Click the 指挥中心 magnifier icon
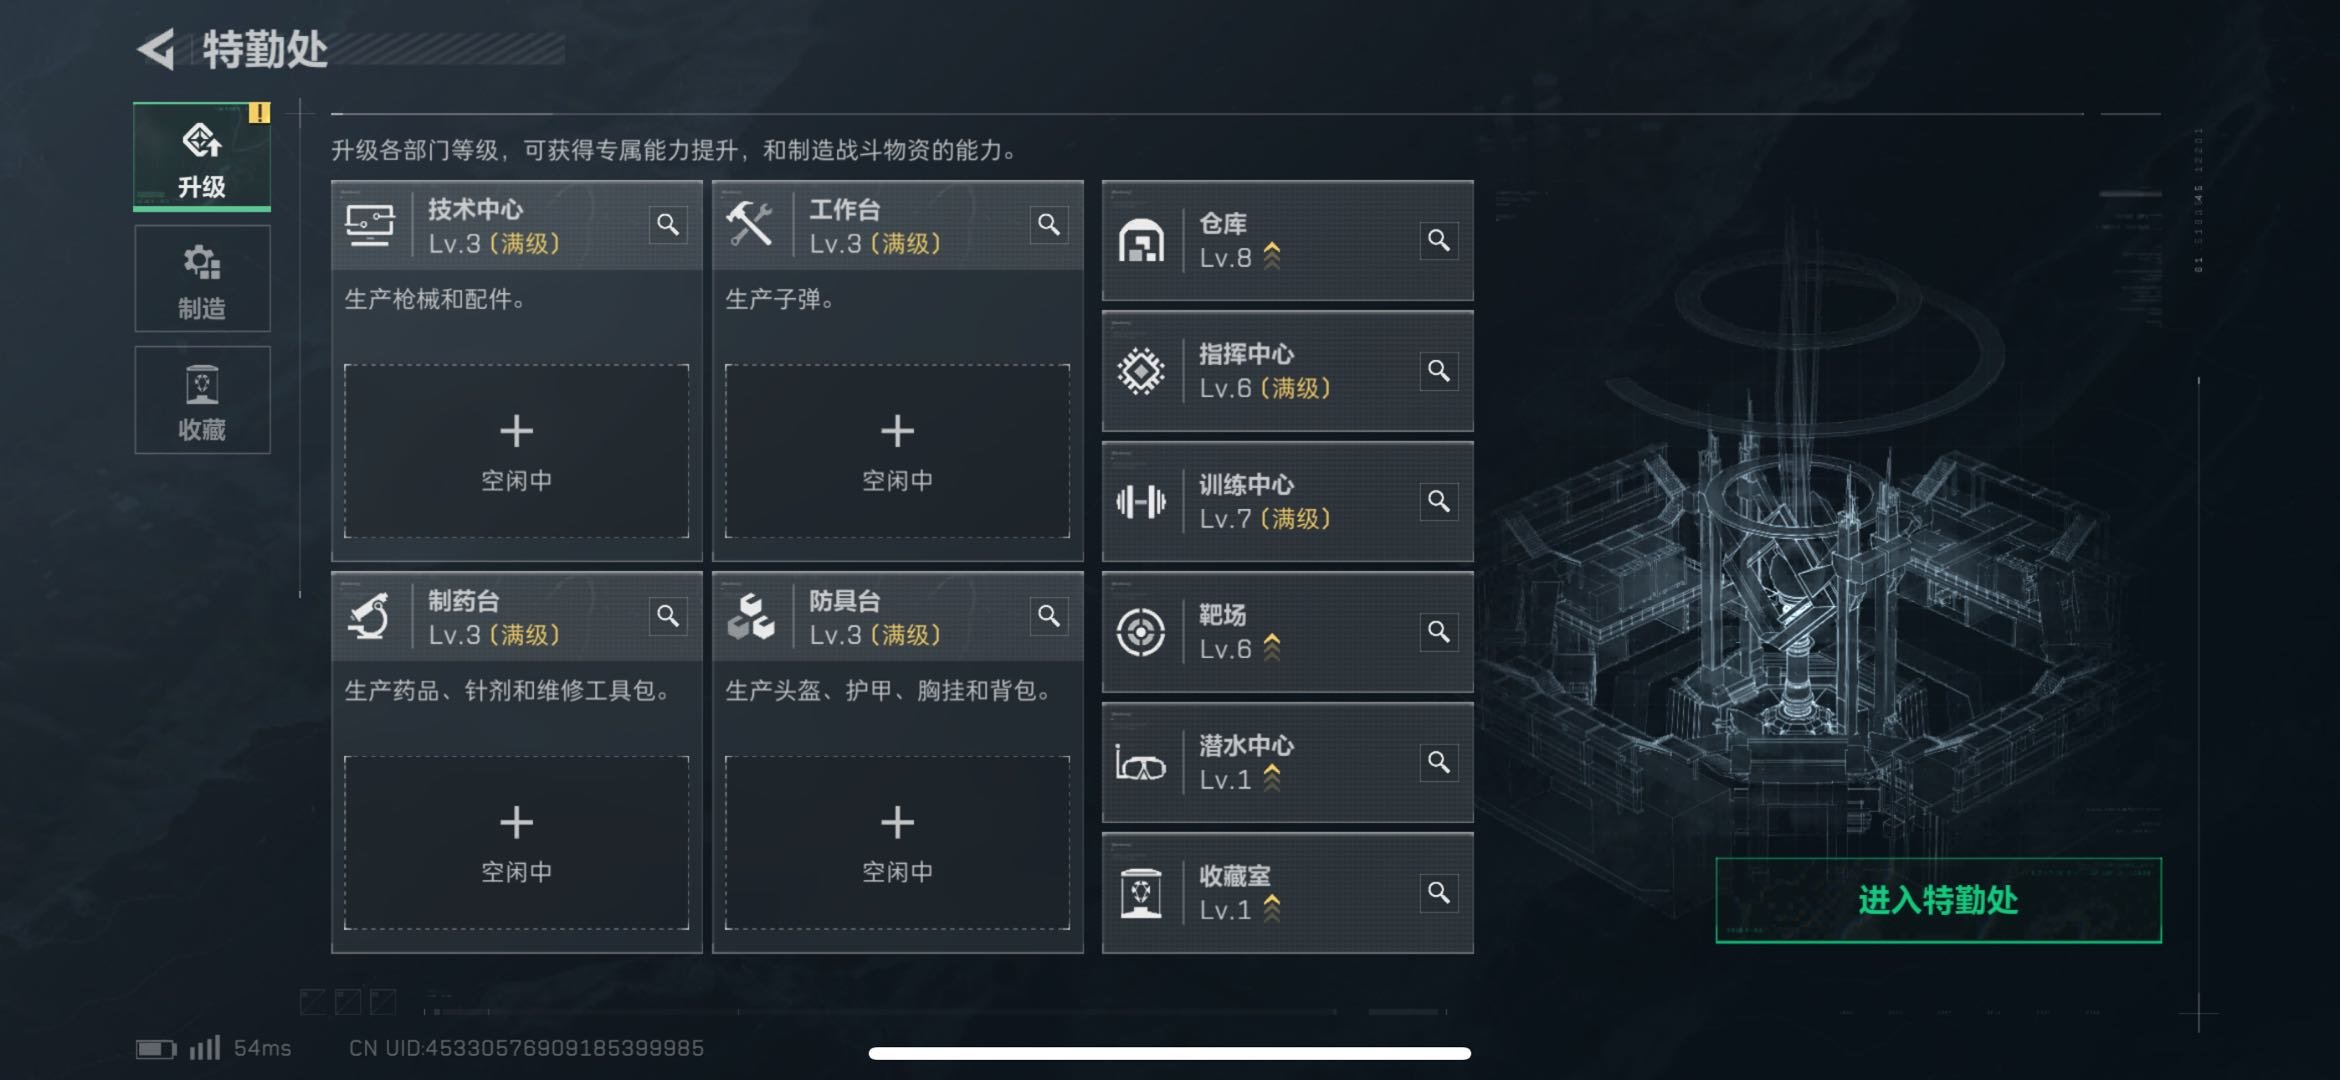Image resolution: width=2340 pixels, height=1080 pixels. [1439, 371]
